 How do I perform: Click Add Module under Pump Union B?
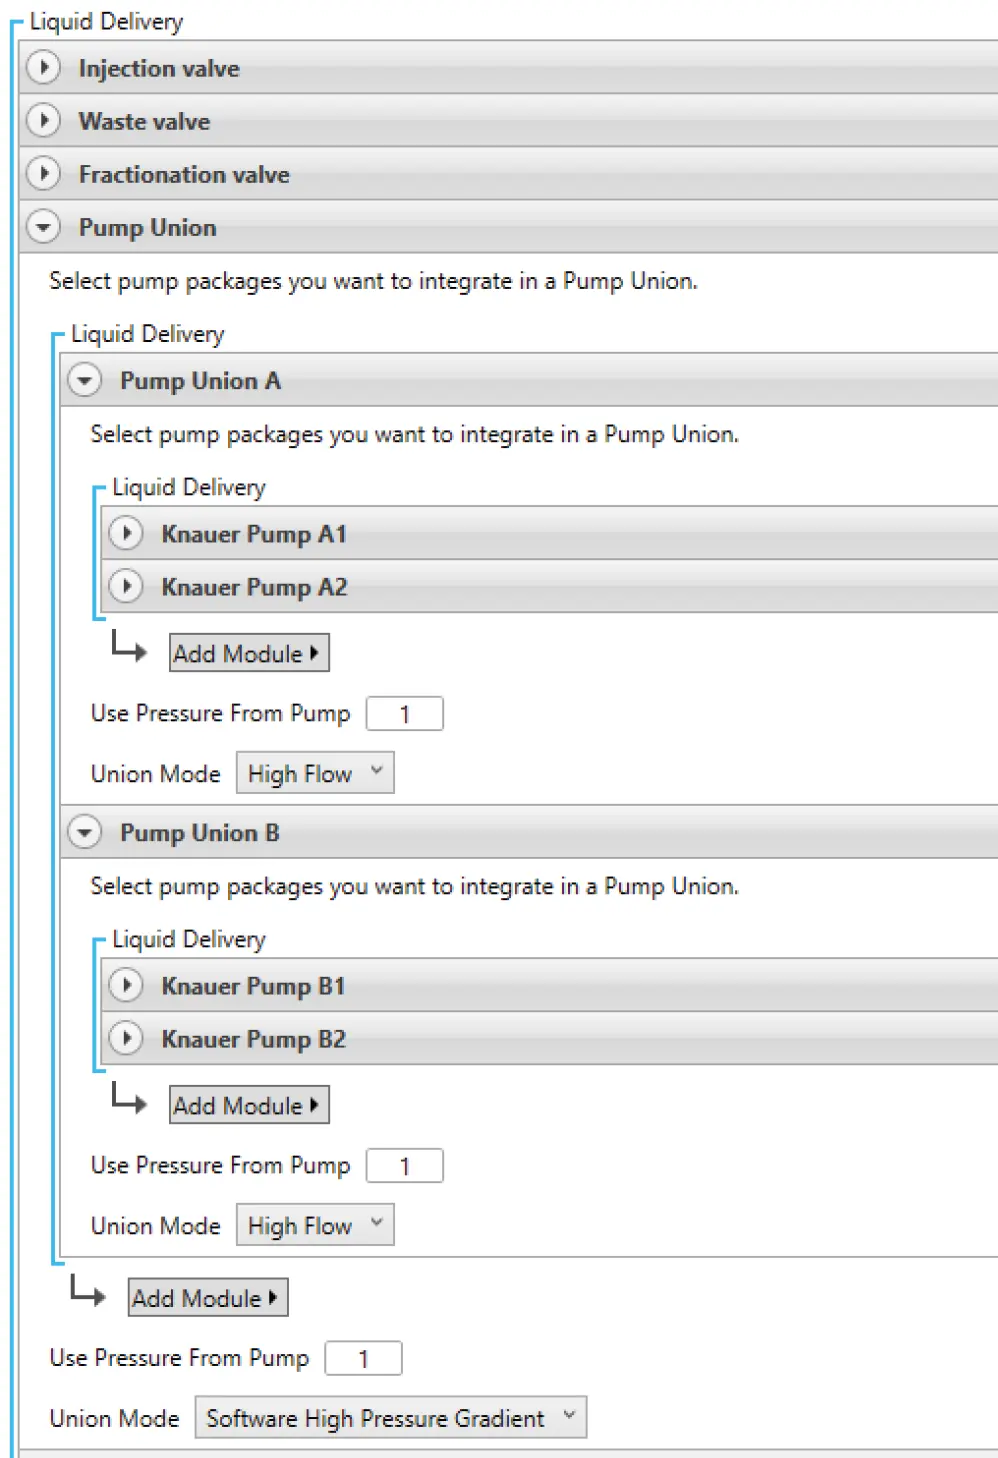pos(249,1105)
